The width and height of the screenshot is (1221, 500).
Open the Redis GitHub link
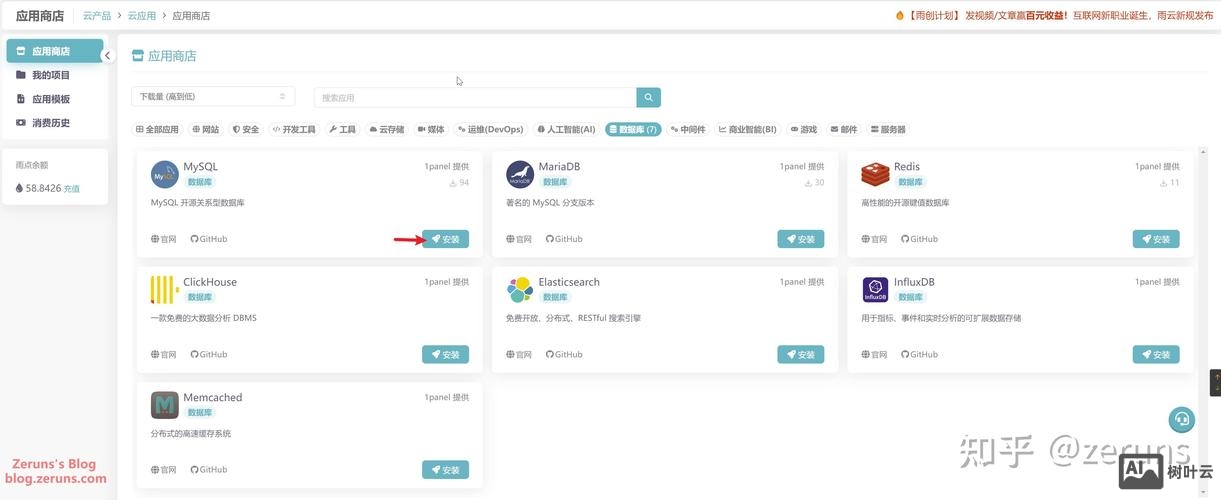tap(919, 239)
